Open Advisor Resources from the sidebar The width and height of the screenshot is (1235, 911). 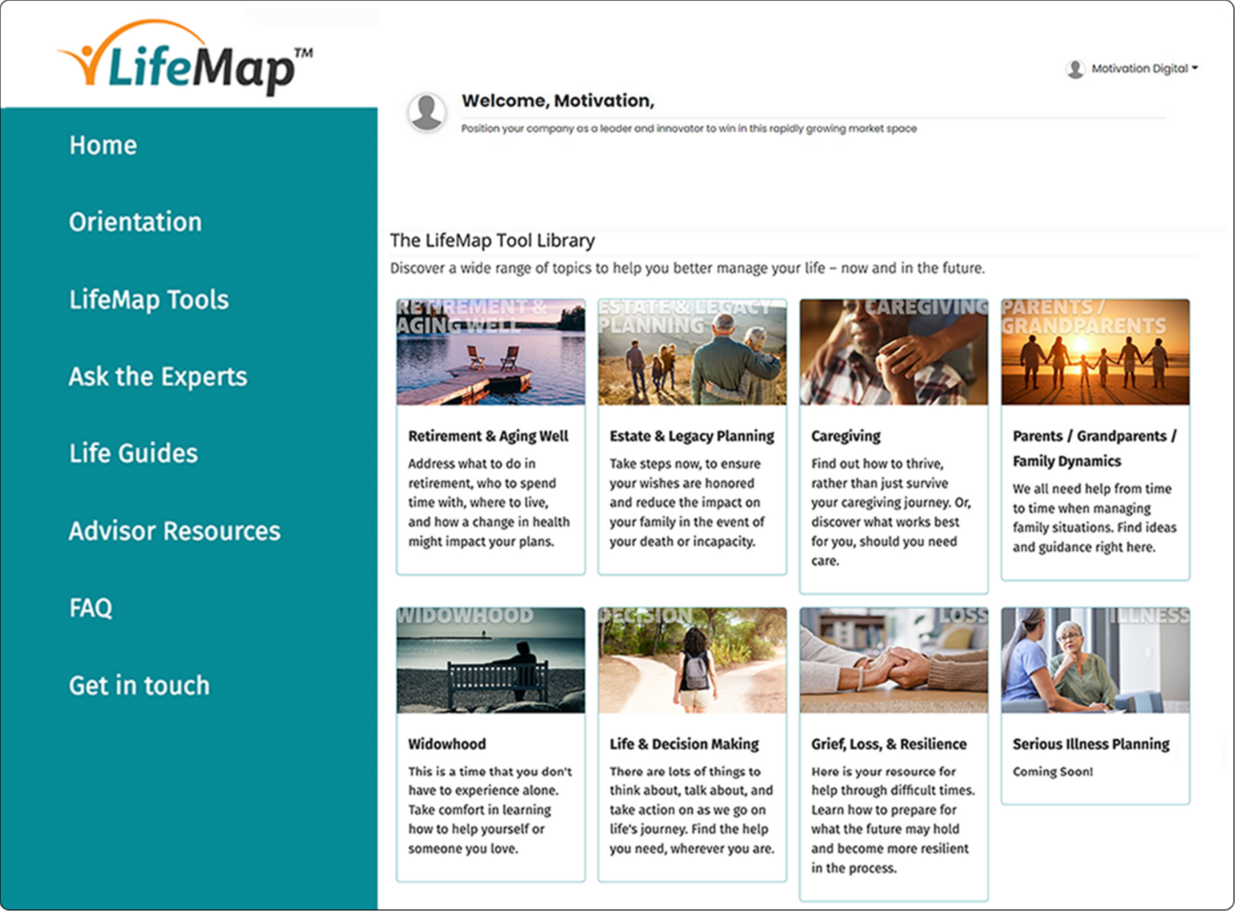coord(173,531)
